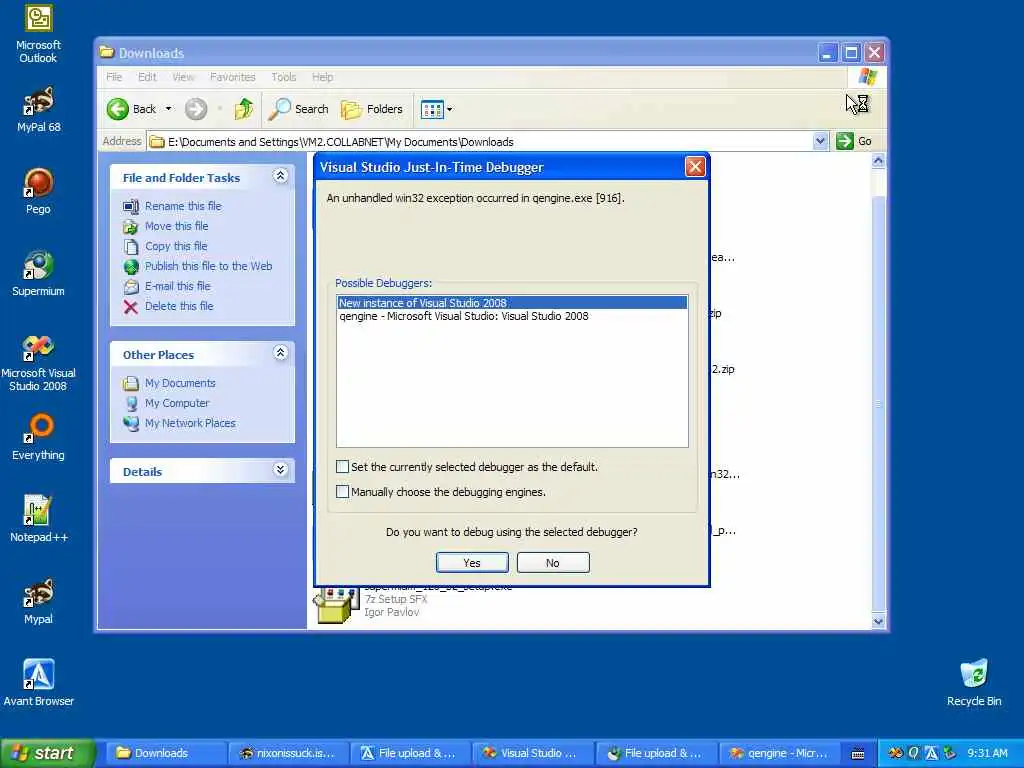This screenshot has height=768, width=1024.
Task: Close the Just-In-Time Debugger dialog
Action: click(695, 167)
